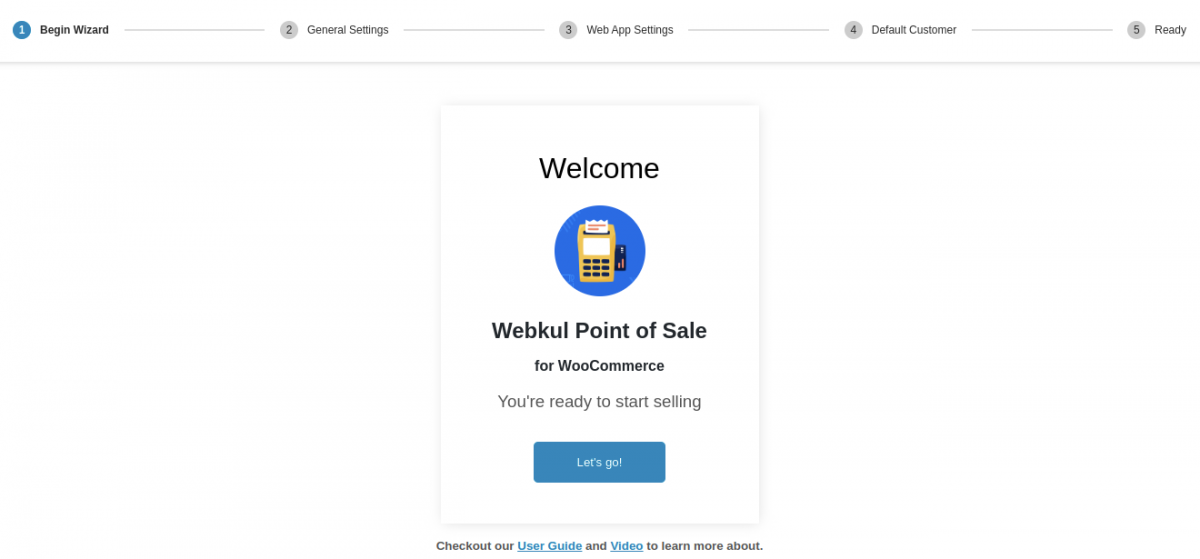
Task: Click the POS terminal logo icon
Action: click(599, 251)
